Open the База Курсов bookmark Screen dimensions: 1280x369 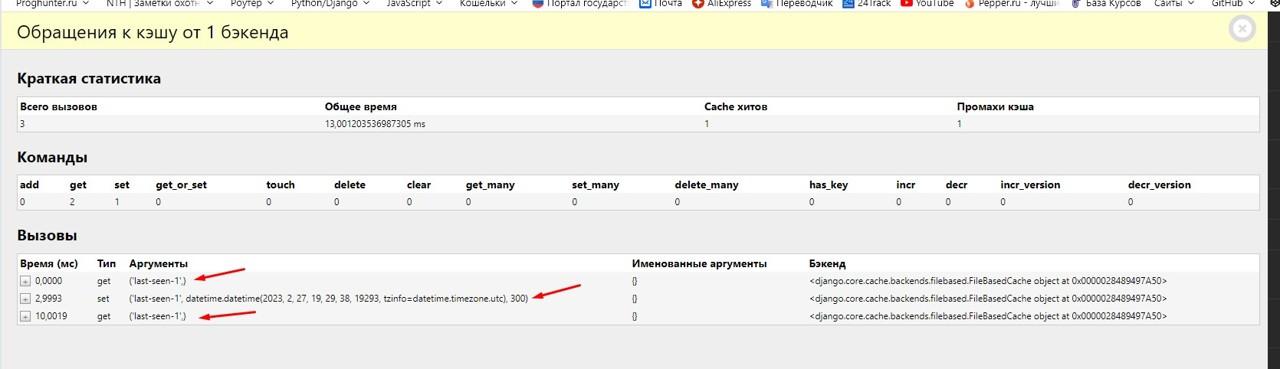tap(1105, 4)
